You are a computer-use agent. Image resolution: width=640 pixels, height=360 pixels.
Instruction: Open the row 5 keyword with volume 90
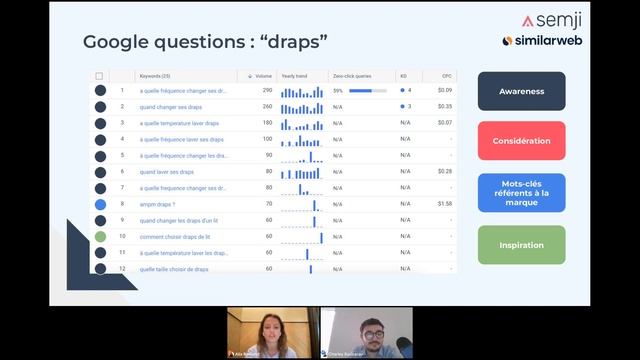tap(184, 156)
